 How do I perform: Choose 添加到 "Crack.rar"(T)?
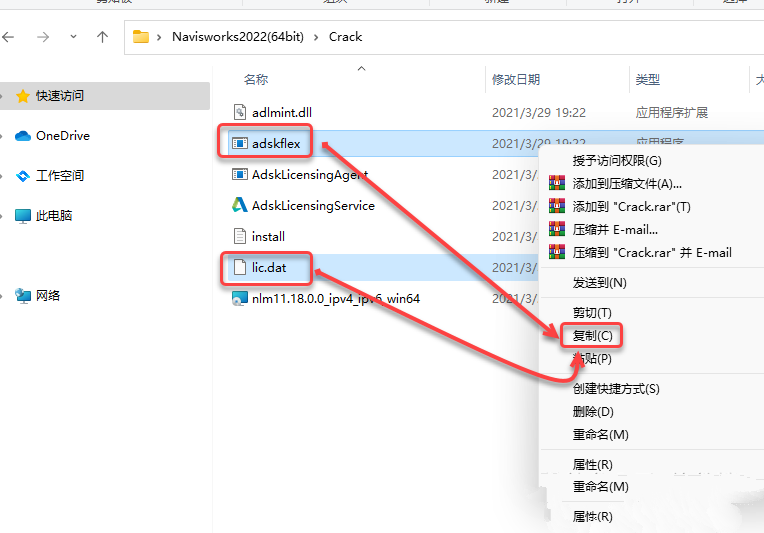631,207
